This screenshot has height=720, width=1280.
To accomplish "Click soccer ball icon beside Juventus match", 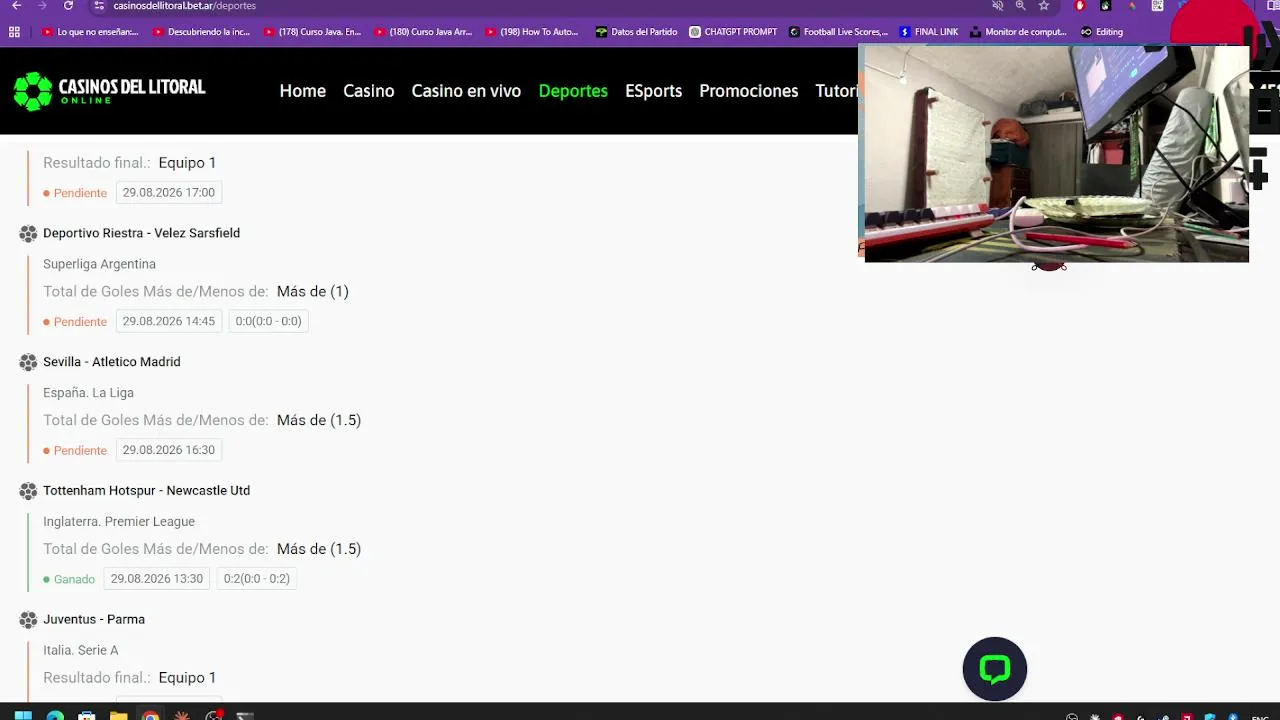I will [x=28, y=620].
